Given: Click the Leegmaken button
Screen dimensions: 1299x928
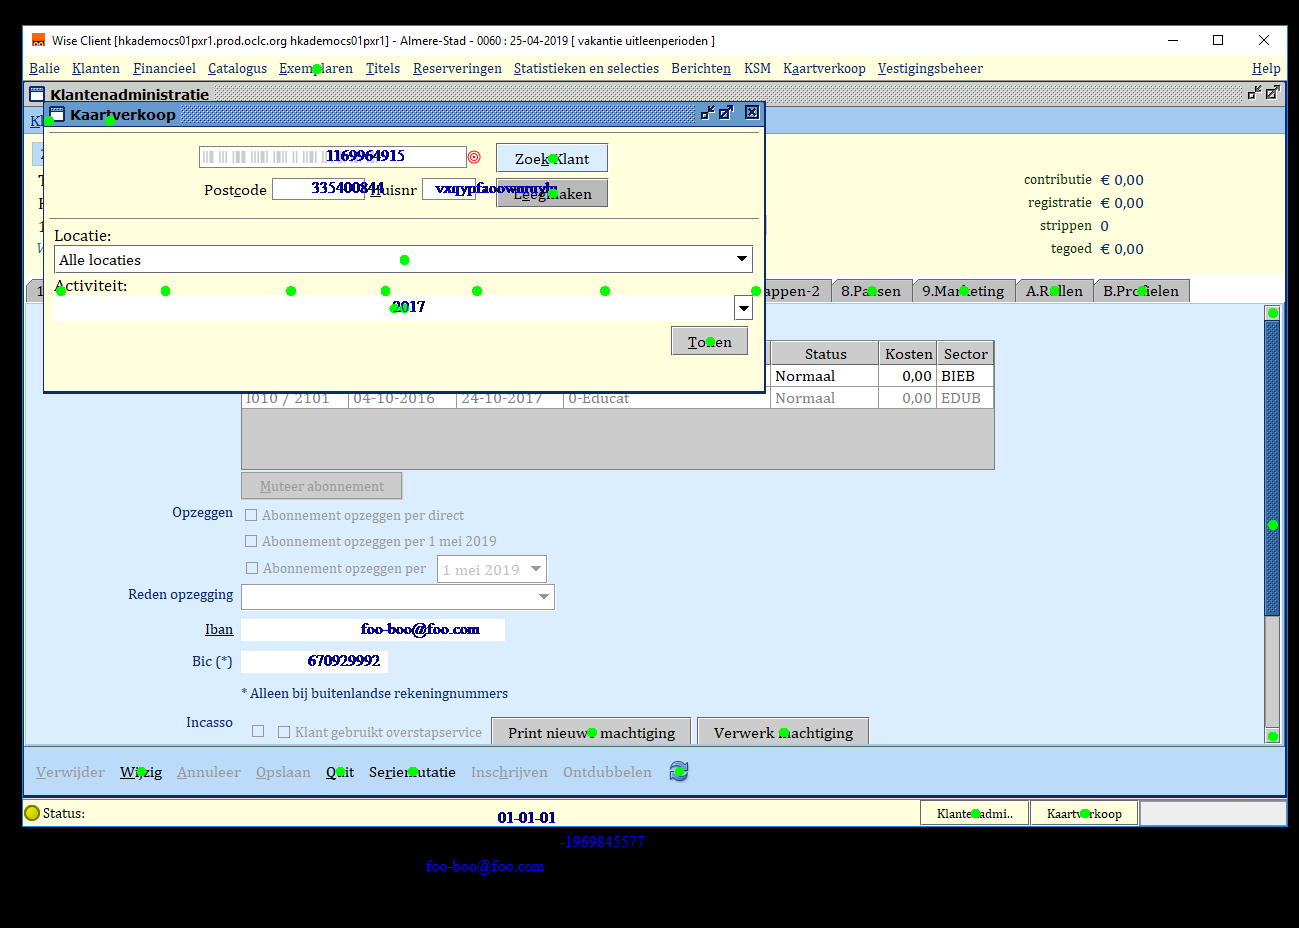Looking at the screenshot, I should point(552,193).
